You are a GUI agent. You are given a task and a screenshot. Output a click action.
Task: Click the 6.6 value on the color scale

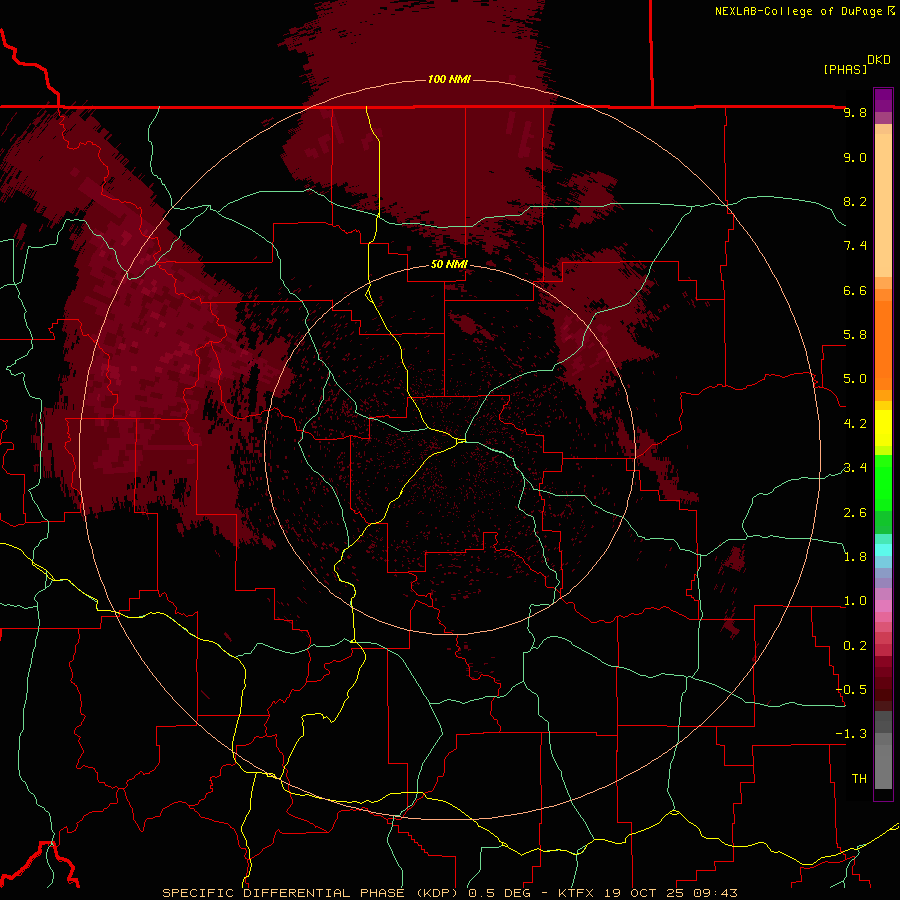(x=855, y=290)
